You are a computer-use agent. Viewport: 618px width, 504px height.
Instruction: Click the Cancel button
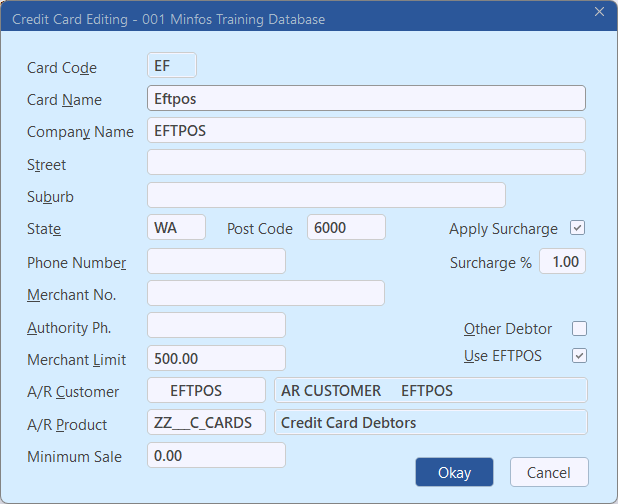(x=549, y=472)
